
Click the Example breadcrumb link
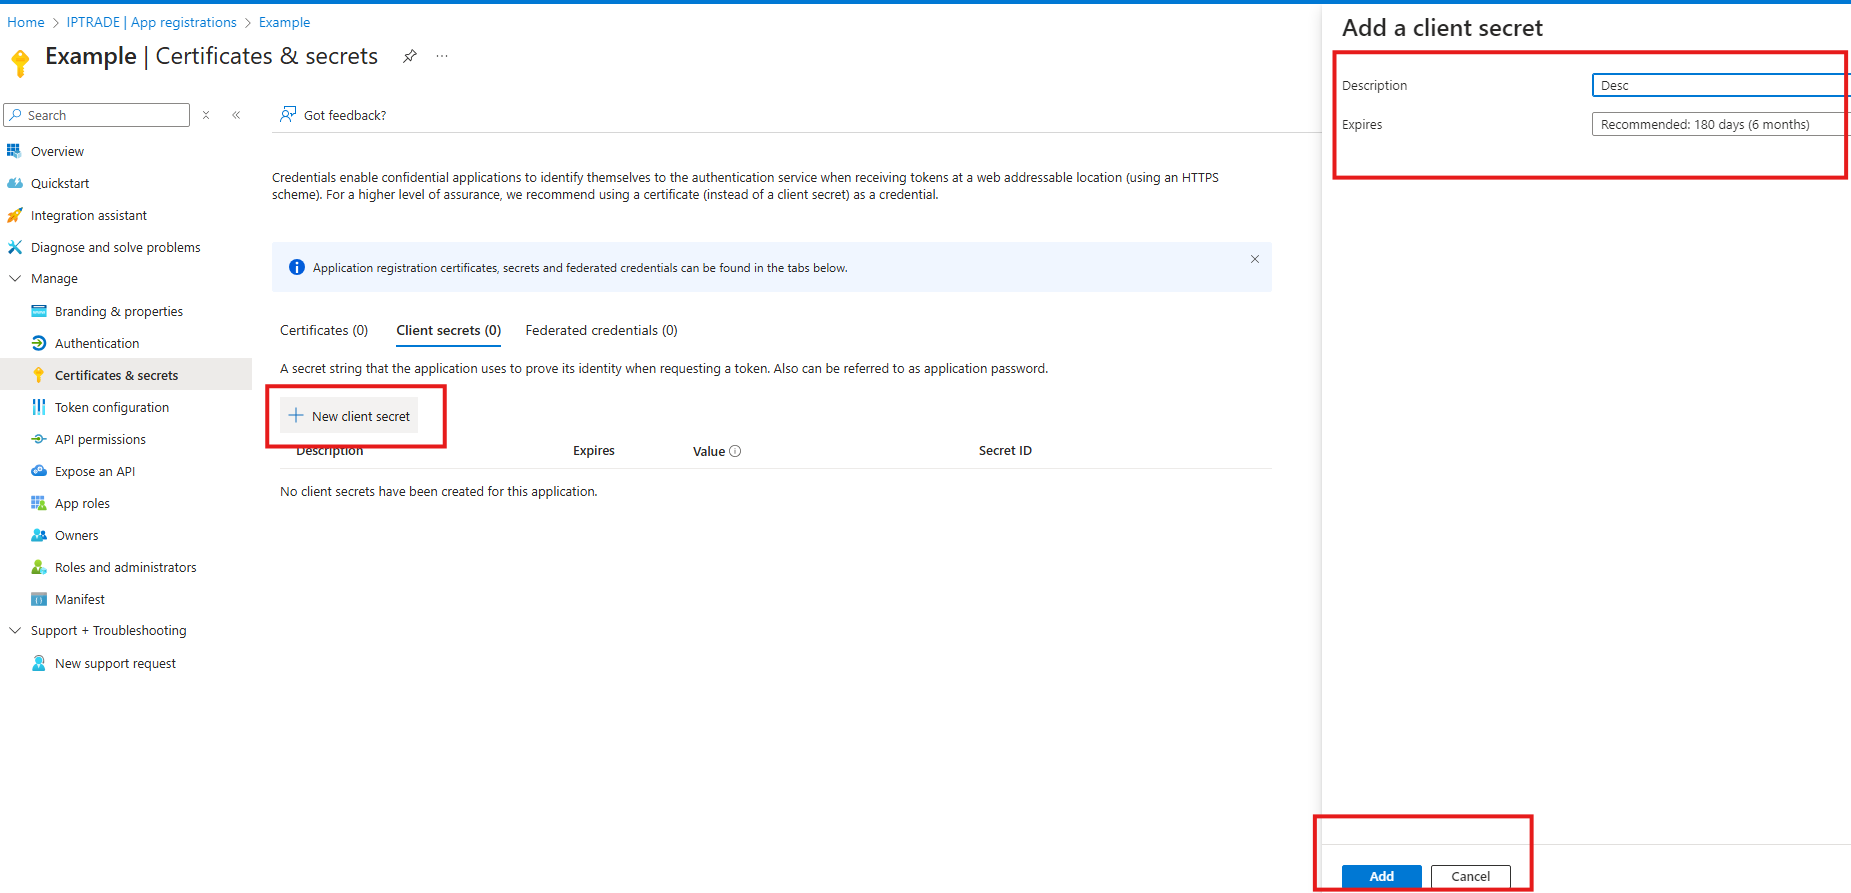pyautogui.click(x=284, y=22)
